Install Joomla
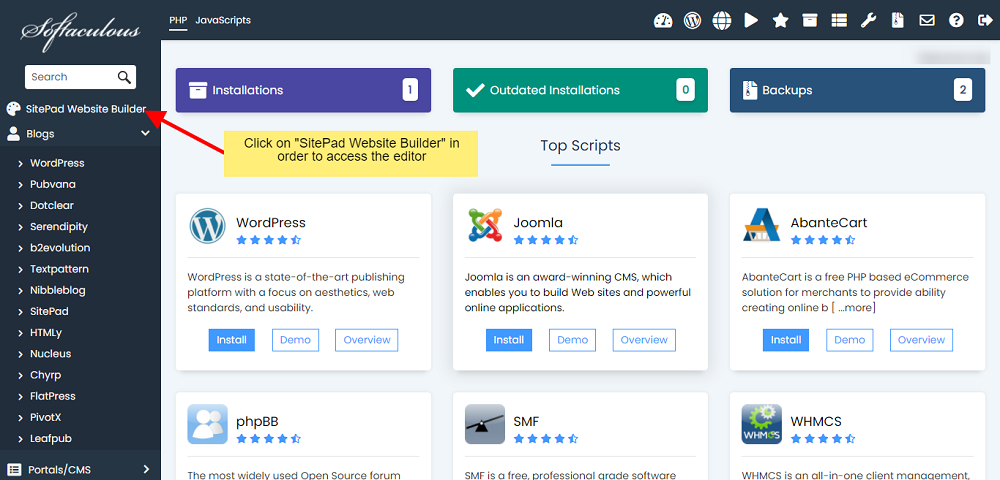Screen dimensions: 1000x480 (x=509, y=340)
